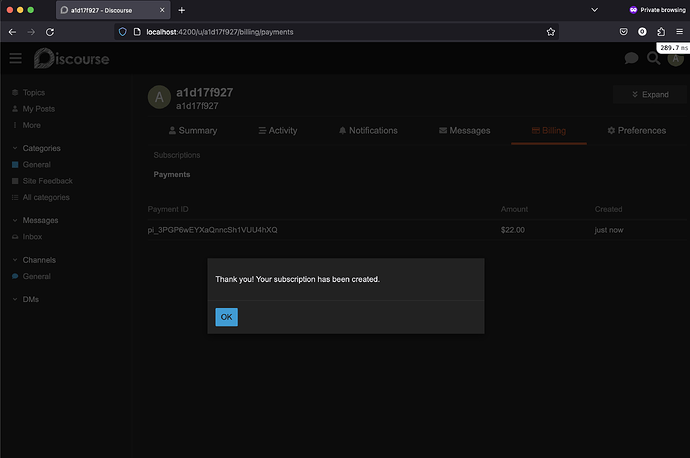
Task: Click the 'just now' created cell
Action: pos(609,230)
